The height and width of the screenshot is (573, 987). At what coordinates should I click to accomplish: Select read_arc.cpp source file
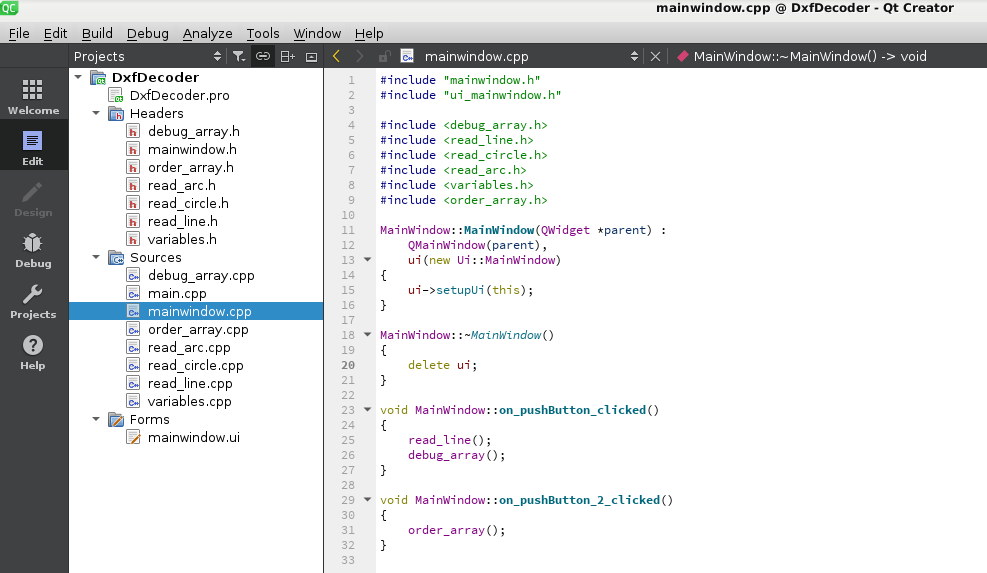189,348
